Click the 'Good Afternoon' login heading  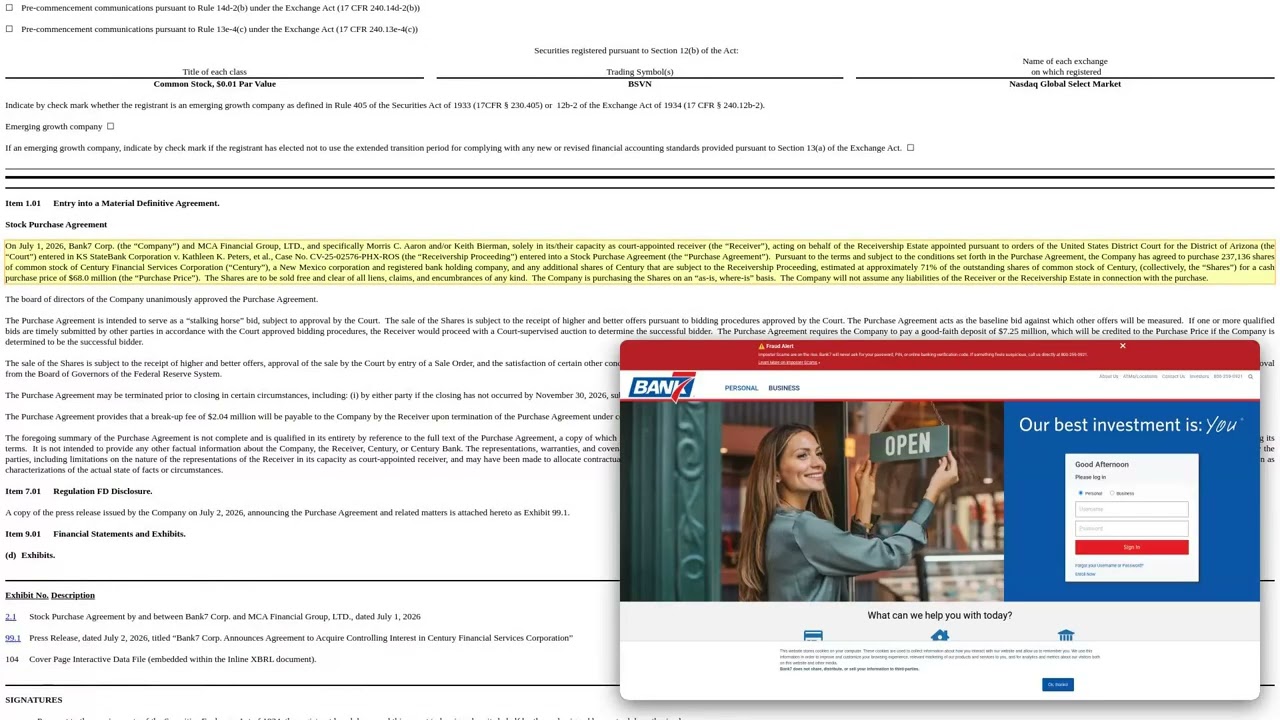[1102, 465]
